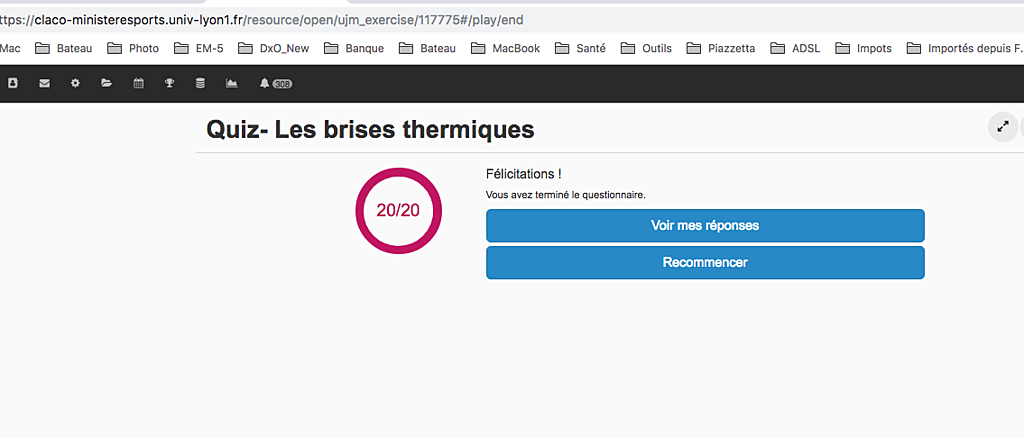This screenshot has height=438, width=1024.
Task: Open the messages envelope icon
Action: [44, 84]
